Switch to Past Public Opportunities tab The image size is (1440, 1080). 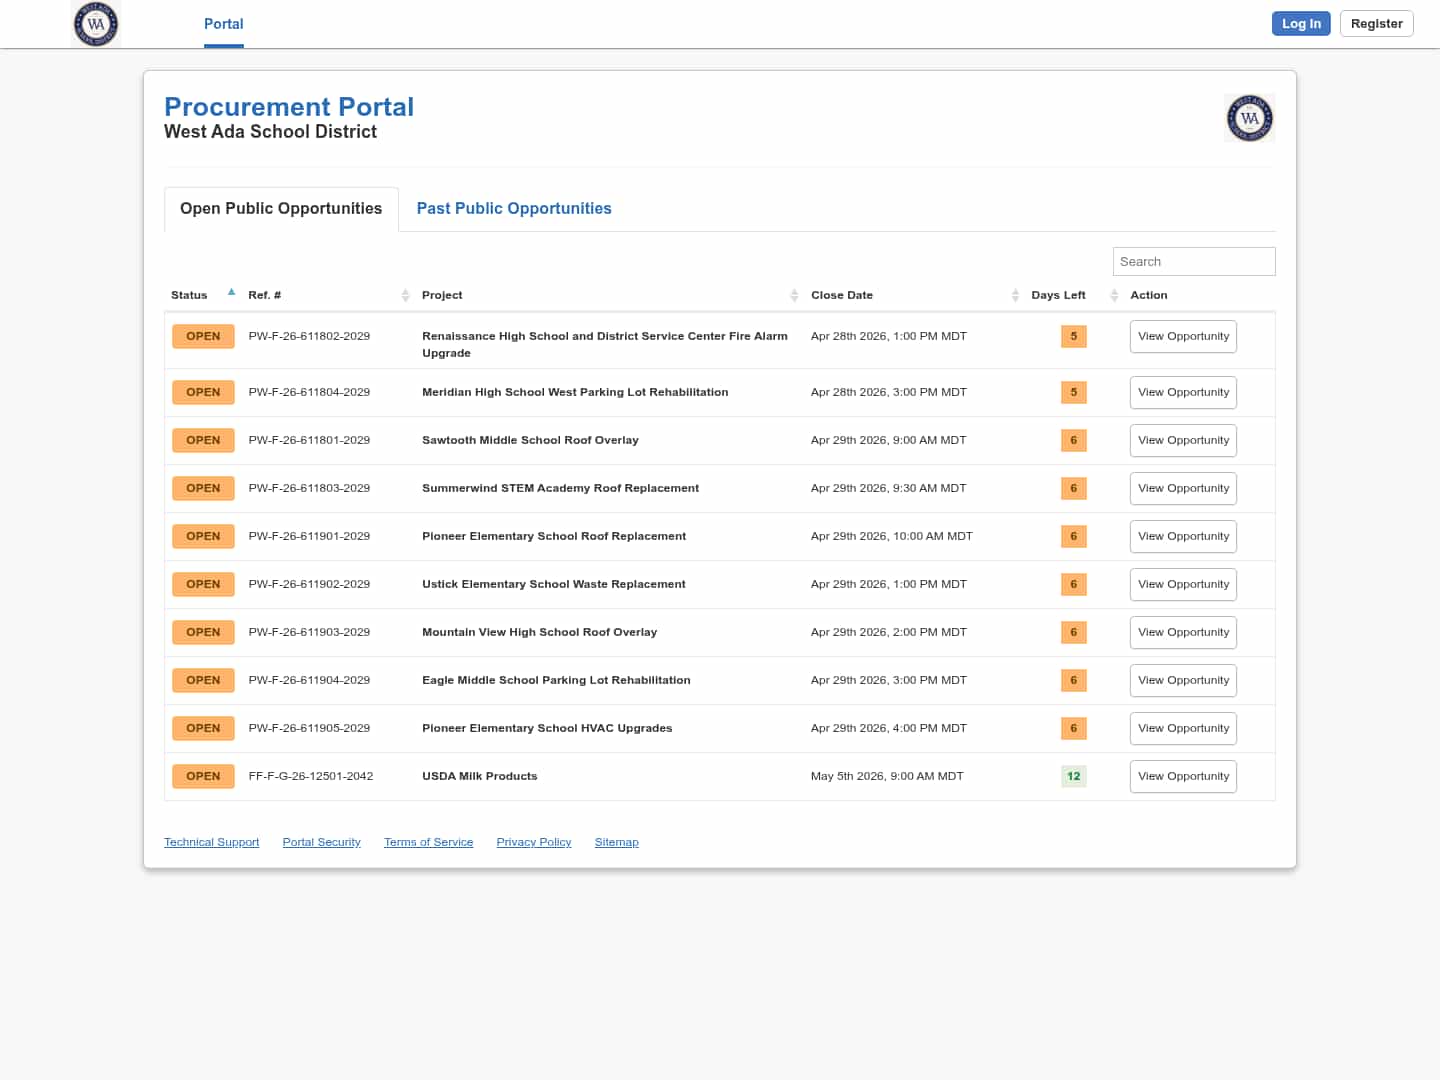click(514, 208)
